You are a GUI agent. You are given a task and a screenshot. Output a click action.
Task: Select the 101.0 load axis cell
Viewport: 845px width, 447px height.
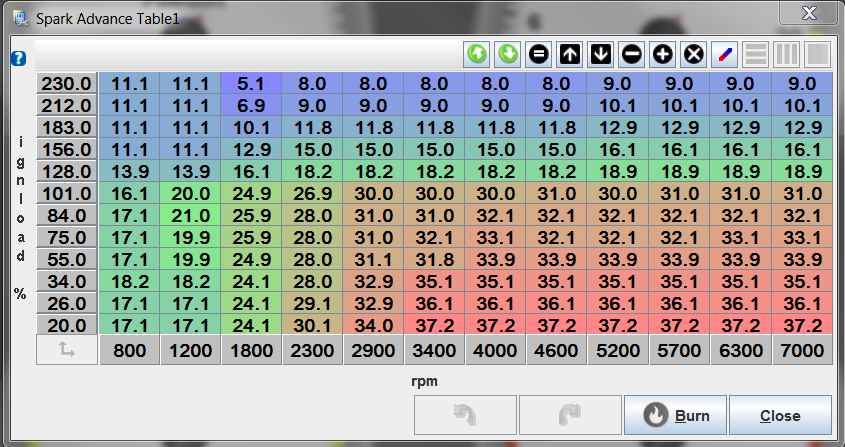pyautogui.click(x=67, y=194)
